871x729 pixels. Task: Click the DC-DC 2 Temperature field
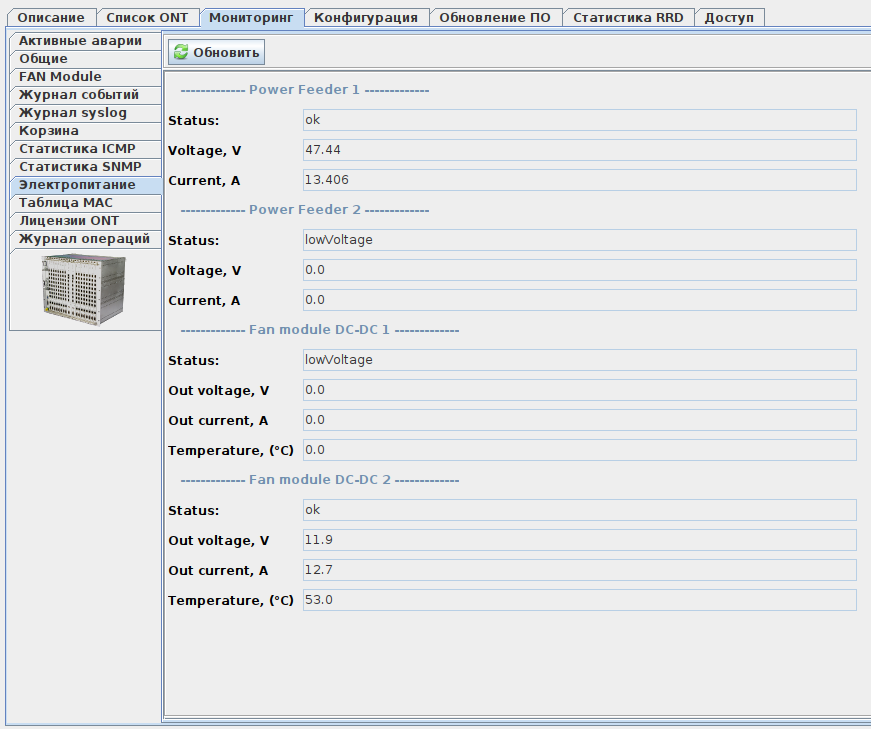pyautogui.click(x=579, y=600)
